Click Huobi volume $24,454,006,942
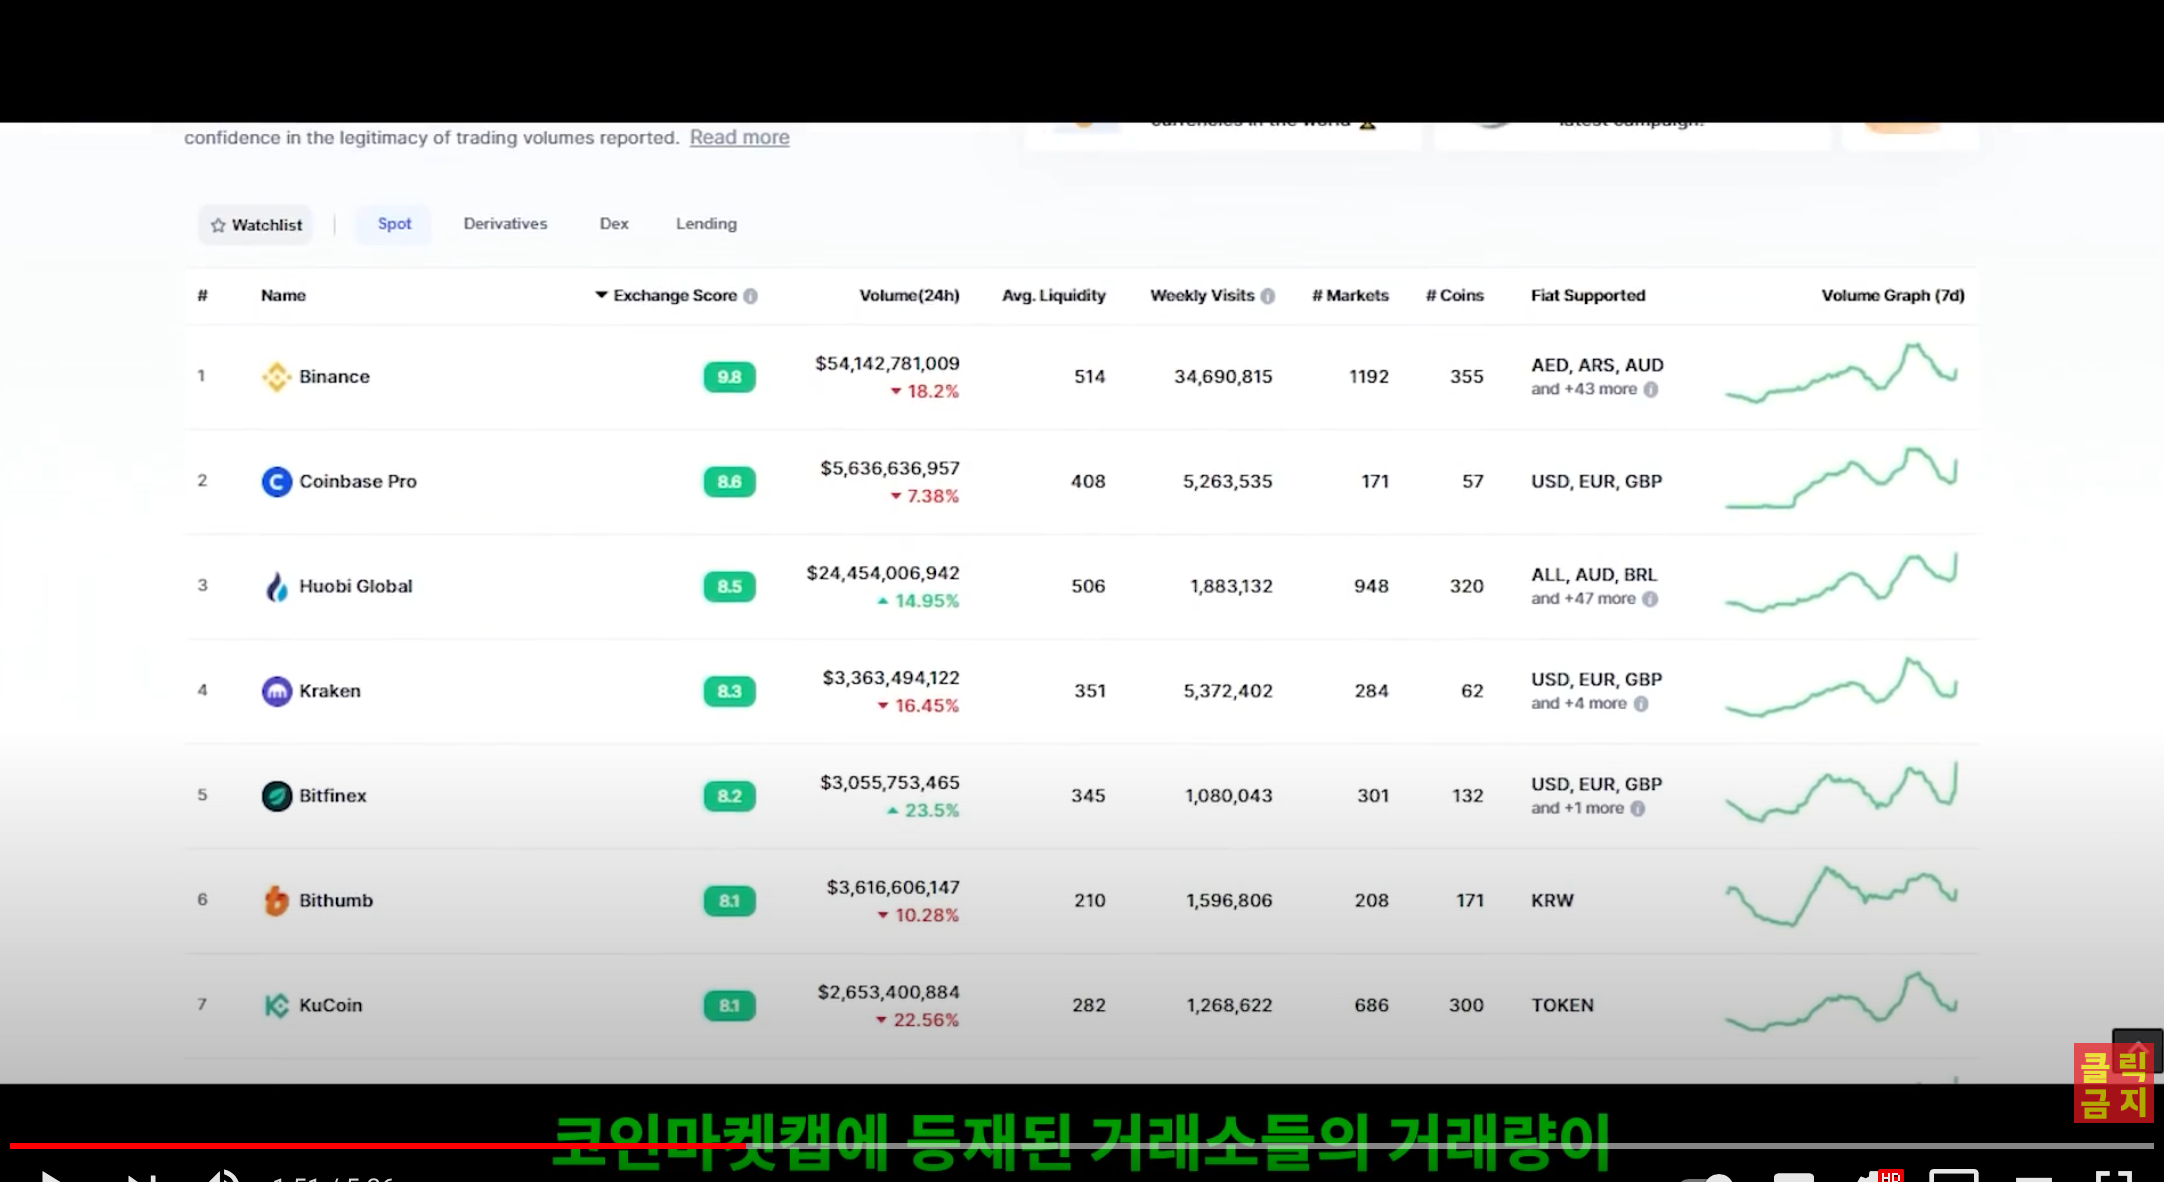2164x1182 pixels. (883, 574)
